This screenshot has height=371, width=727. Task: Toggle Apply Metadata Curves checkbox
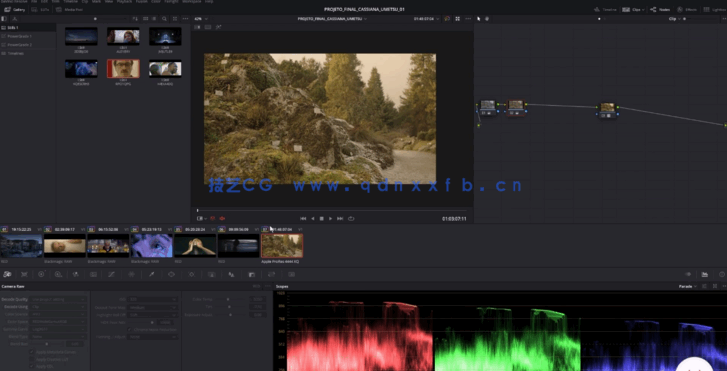(x=32, y=352)
